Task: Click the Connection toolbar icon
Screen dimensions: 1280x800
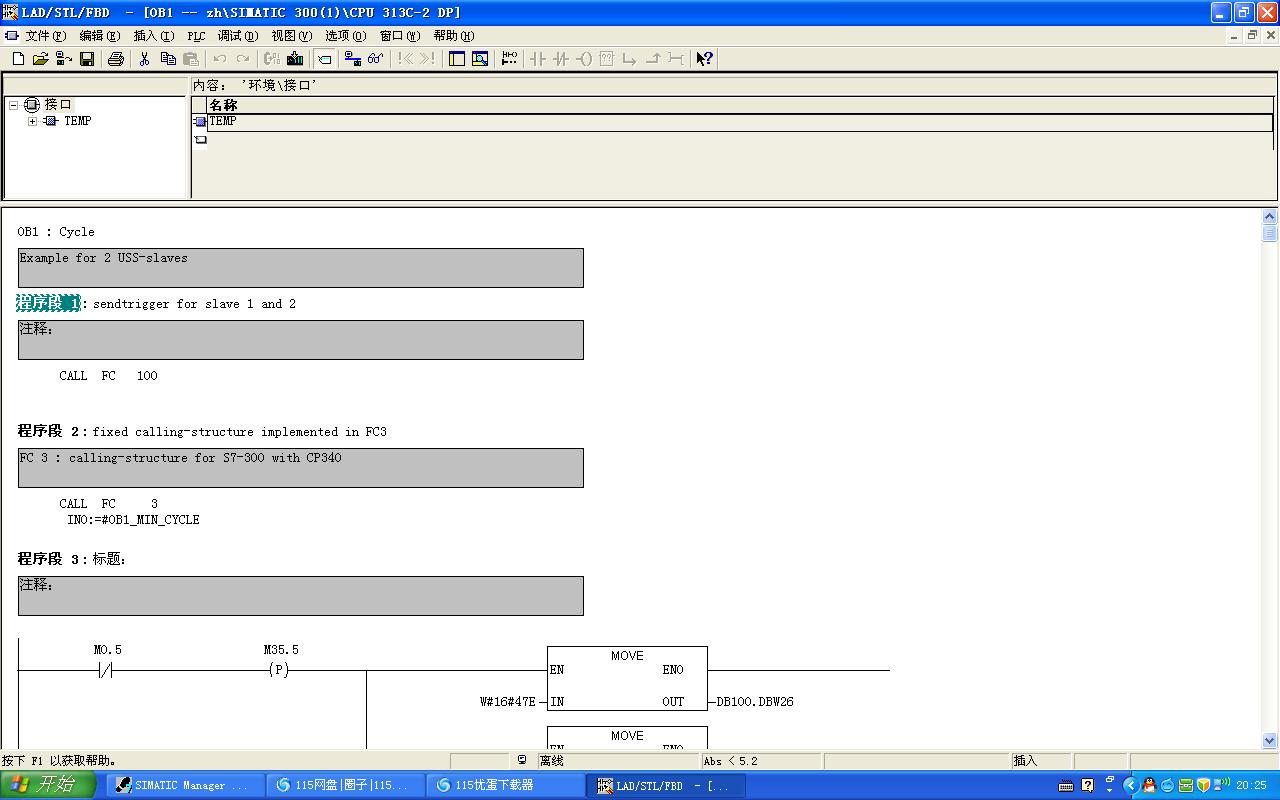Action: point(676,59)
